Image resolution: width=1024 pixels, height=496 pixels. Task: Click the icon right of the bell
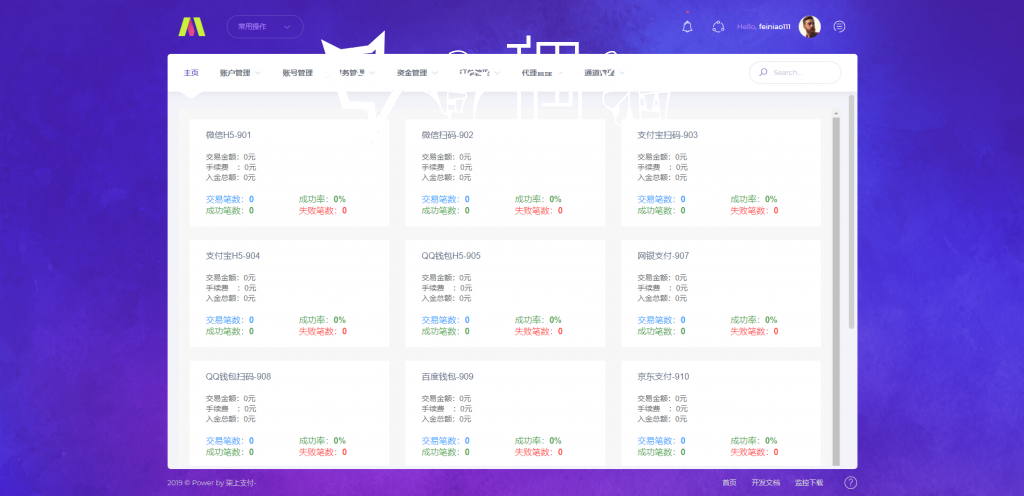click(x=718, y=27)
